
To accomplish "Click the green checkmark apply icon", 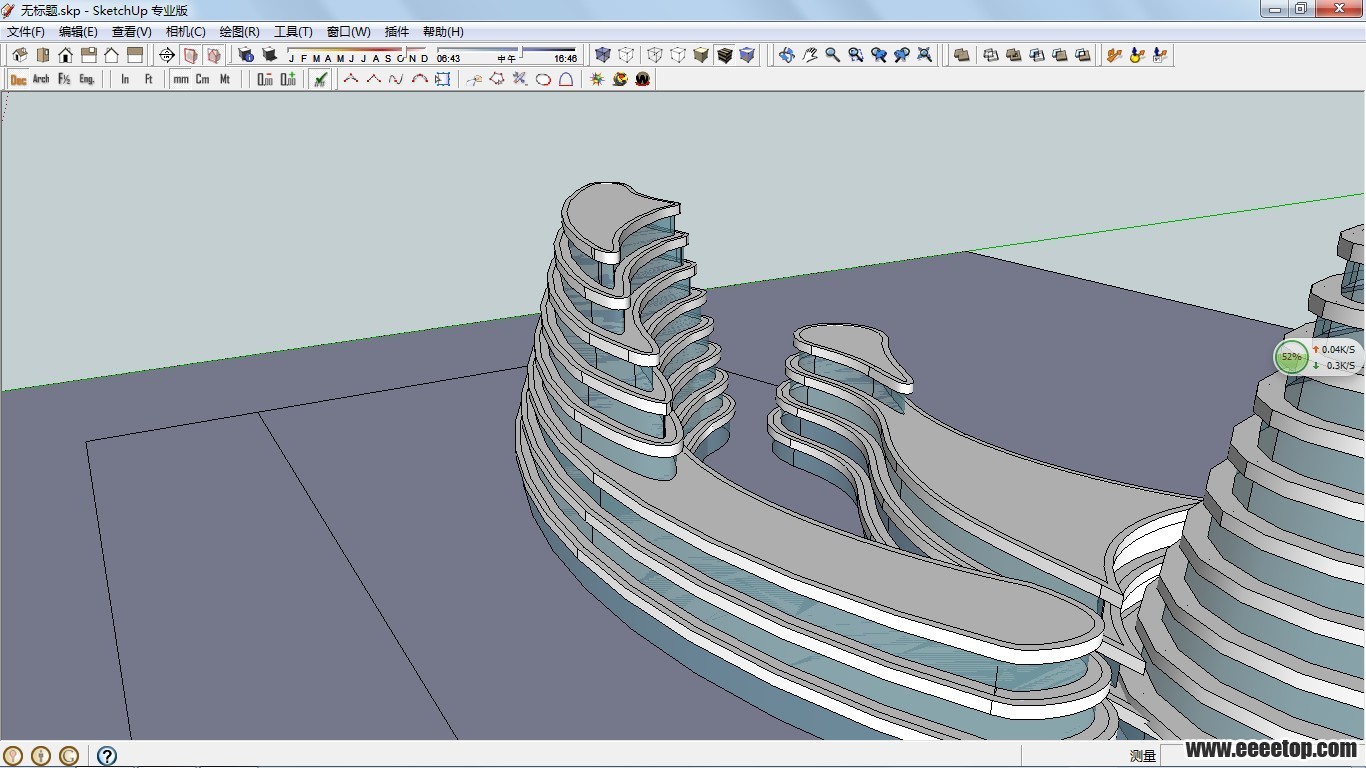I will coord(320,79).
